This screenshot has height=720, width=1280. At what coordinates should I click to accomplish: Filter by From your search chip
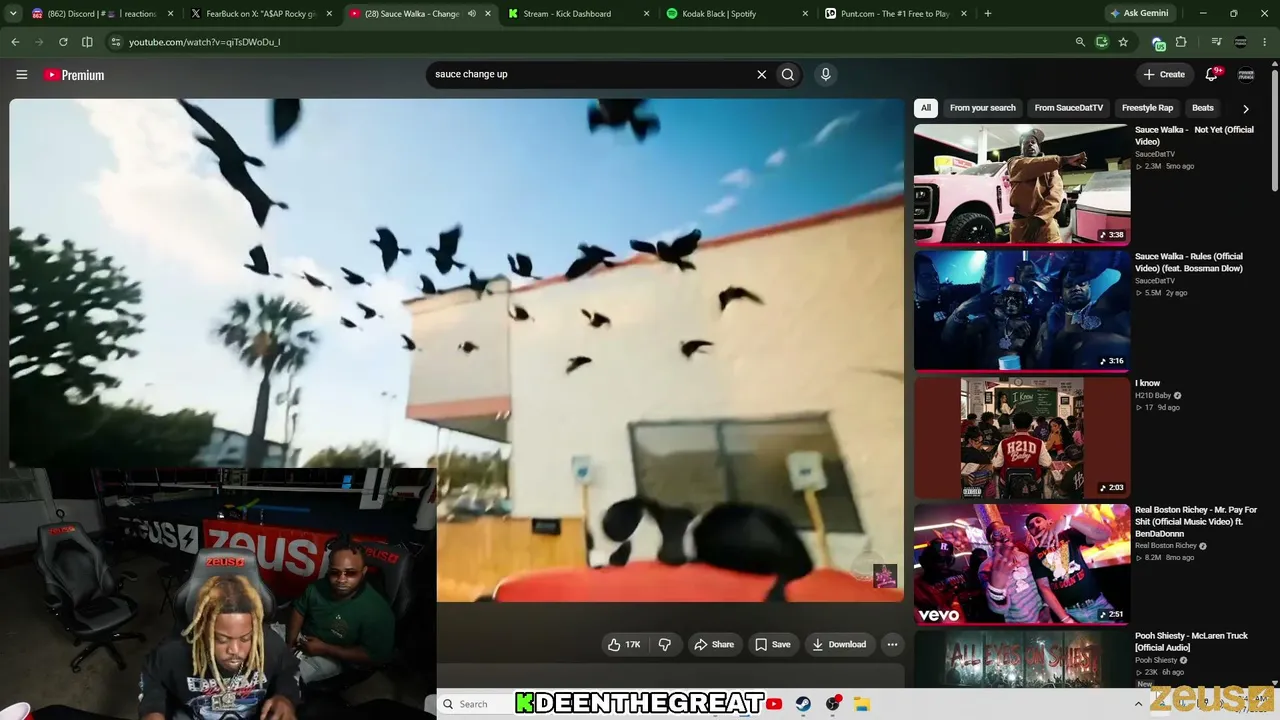982,108
